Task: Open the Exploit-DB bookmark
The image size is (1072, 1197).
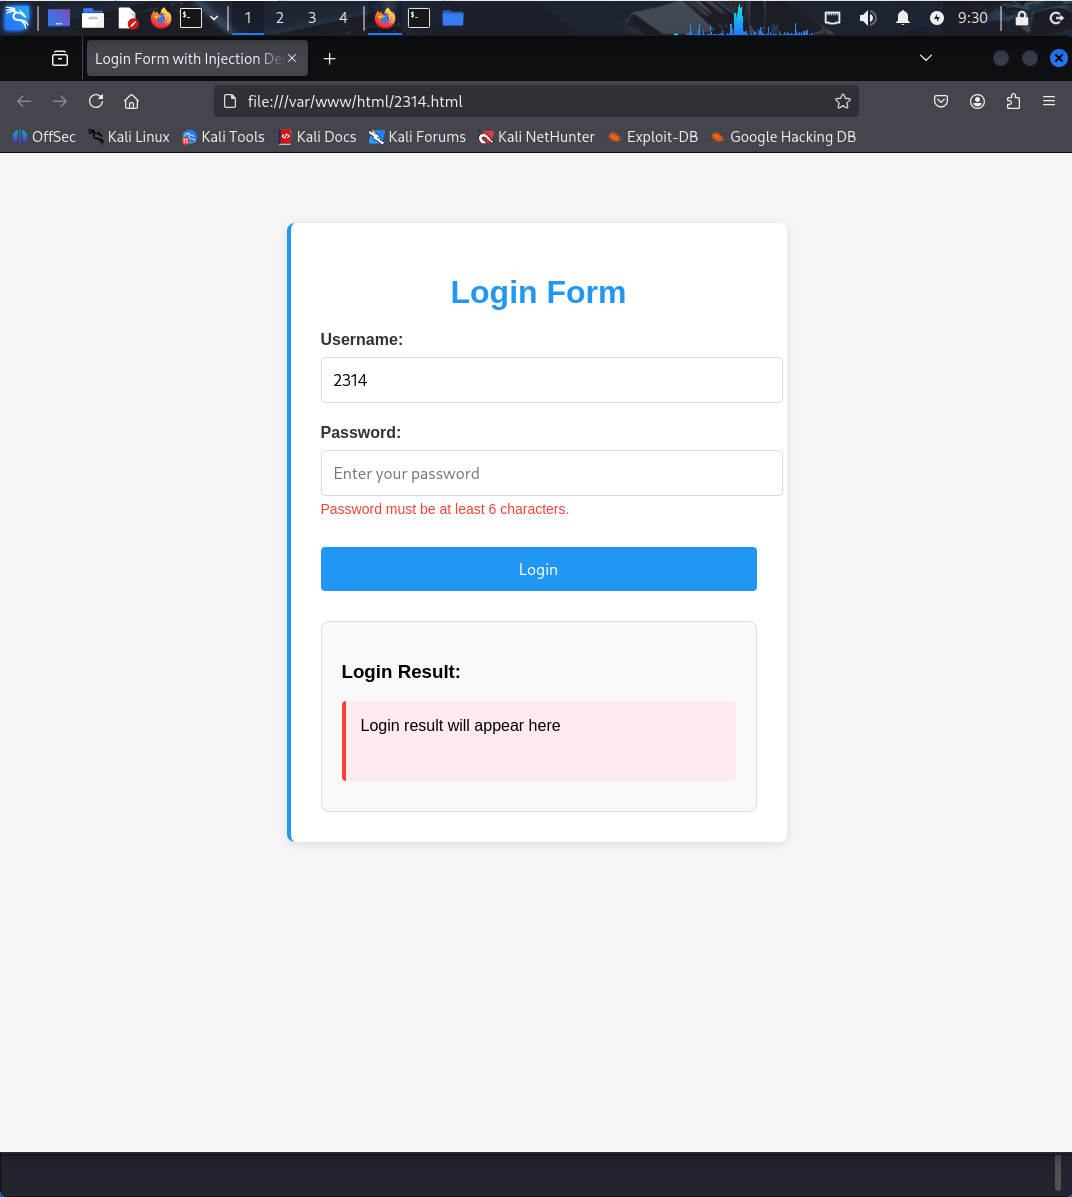Action: [x=653, y=137]
